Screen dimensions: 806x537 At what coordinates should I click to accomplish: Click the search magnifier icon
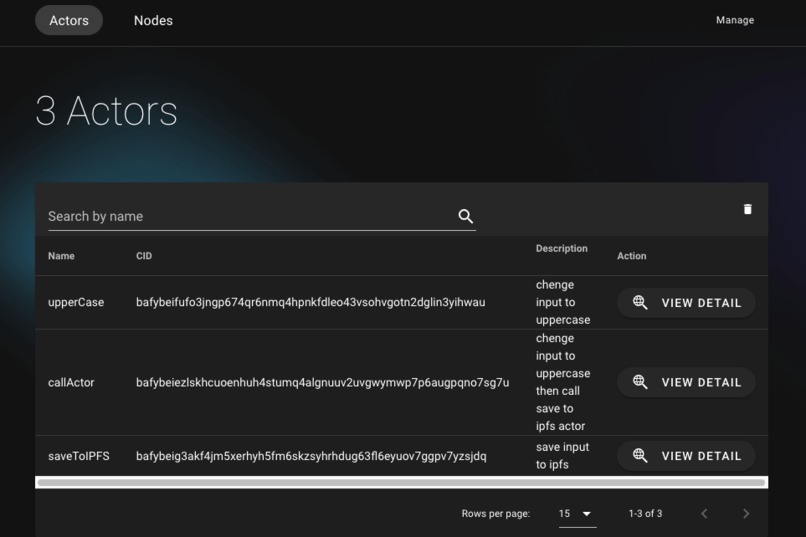pos(465,216)
